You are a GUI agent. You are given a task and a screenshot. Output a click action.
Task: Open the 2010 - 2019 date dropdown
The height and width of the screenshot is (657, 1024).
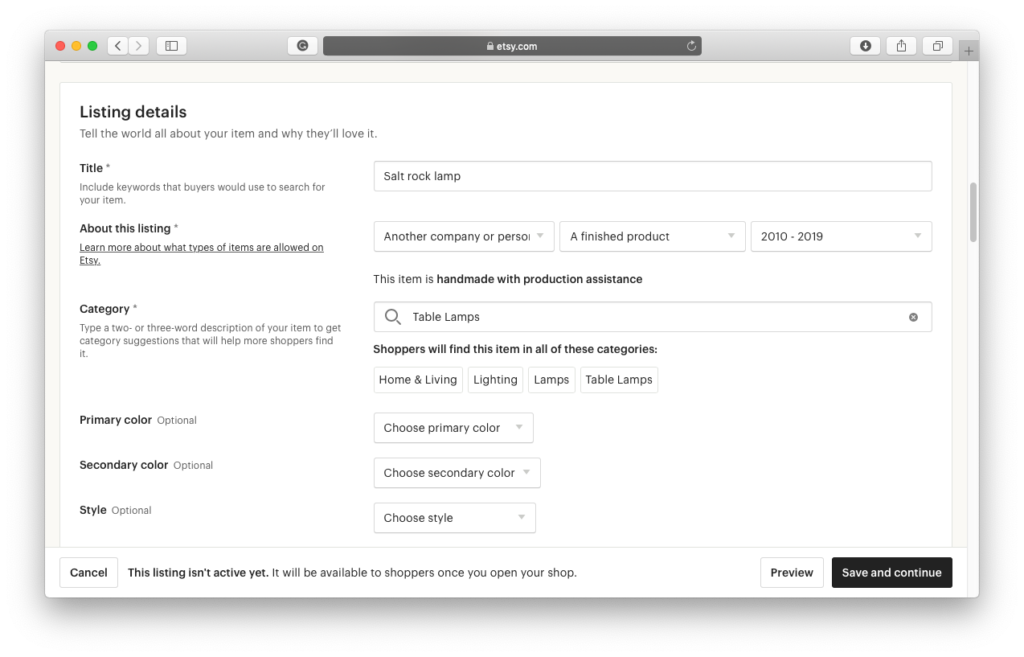coord(840,237)
